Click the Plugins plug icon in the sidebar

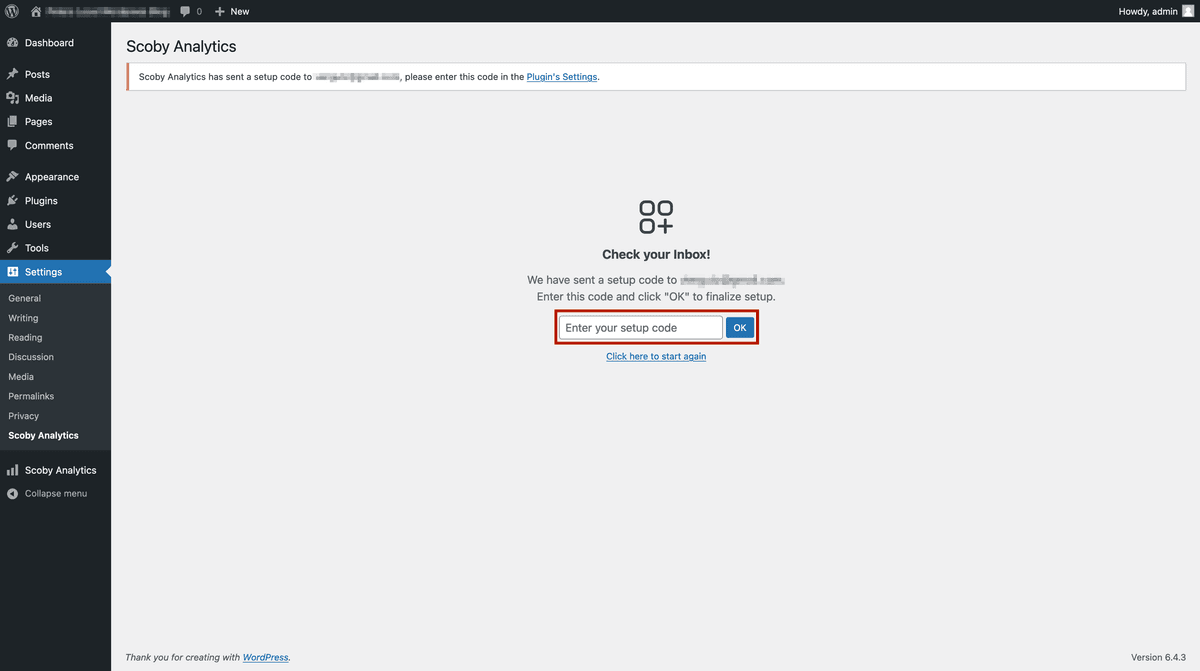pyautogui.click(x=13, y=200)
